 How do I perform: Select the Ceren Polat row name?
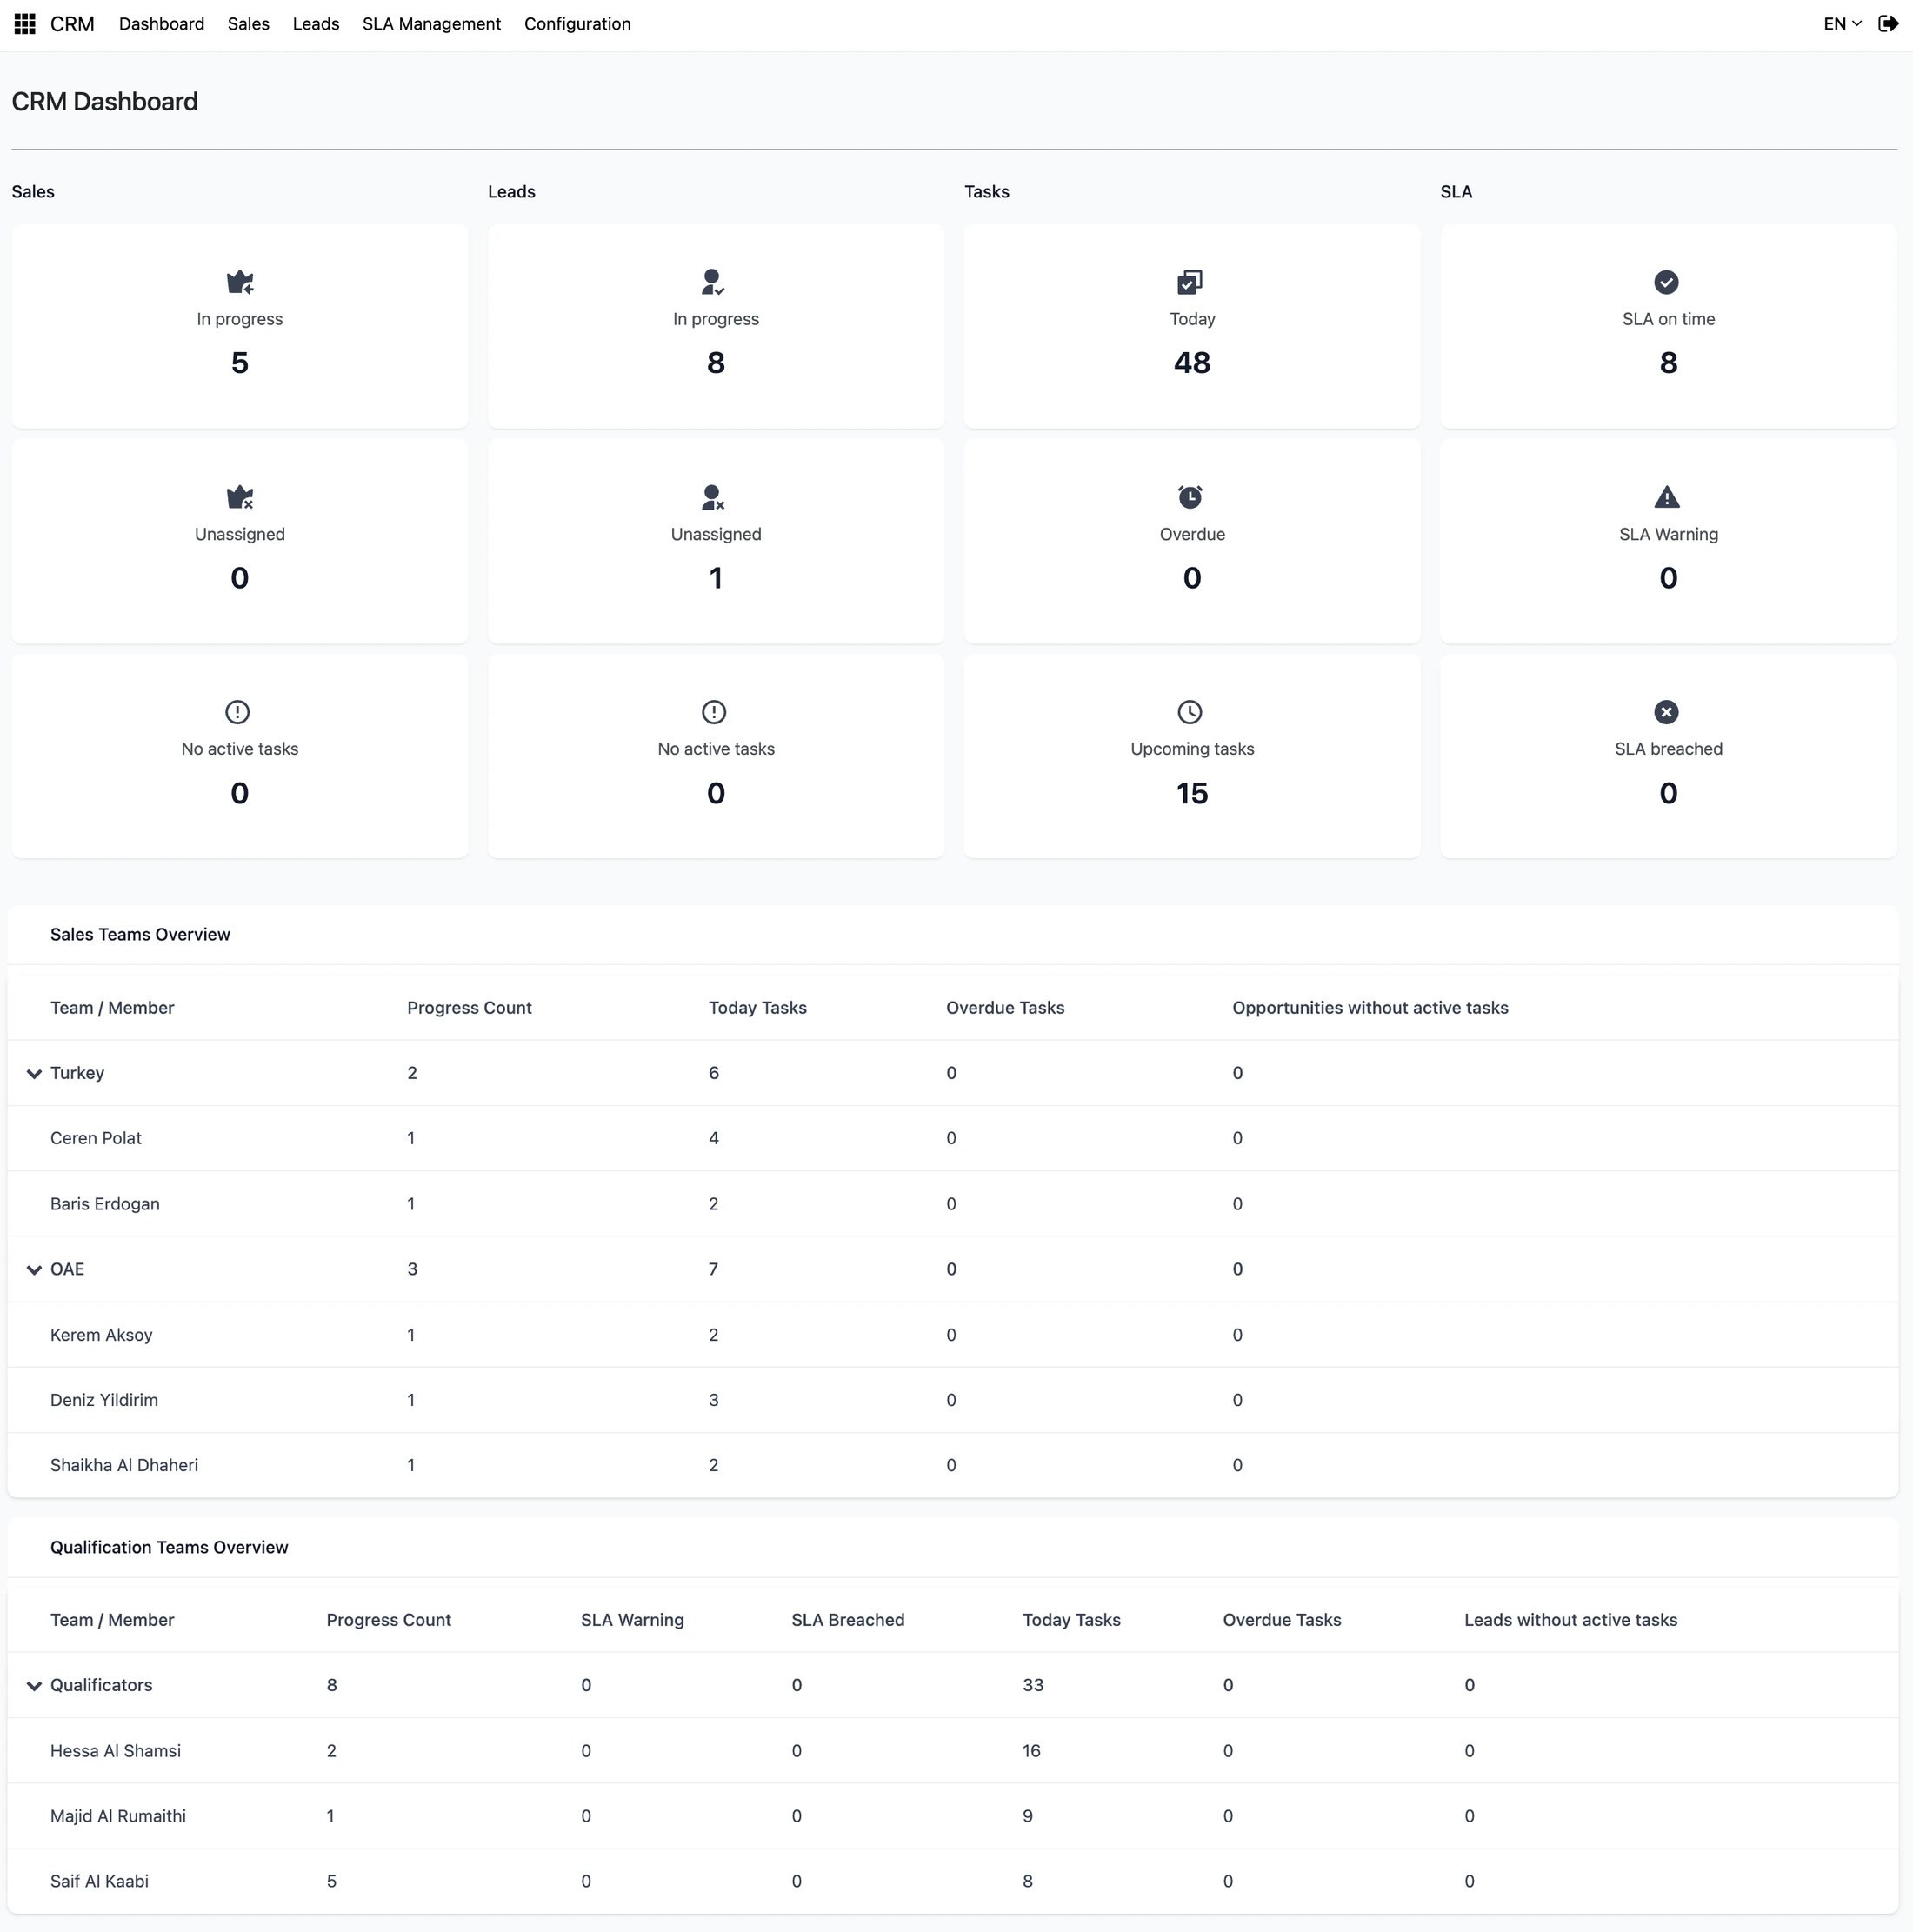[x=96, y=1138]
